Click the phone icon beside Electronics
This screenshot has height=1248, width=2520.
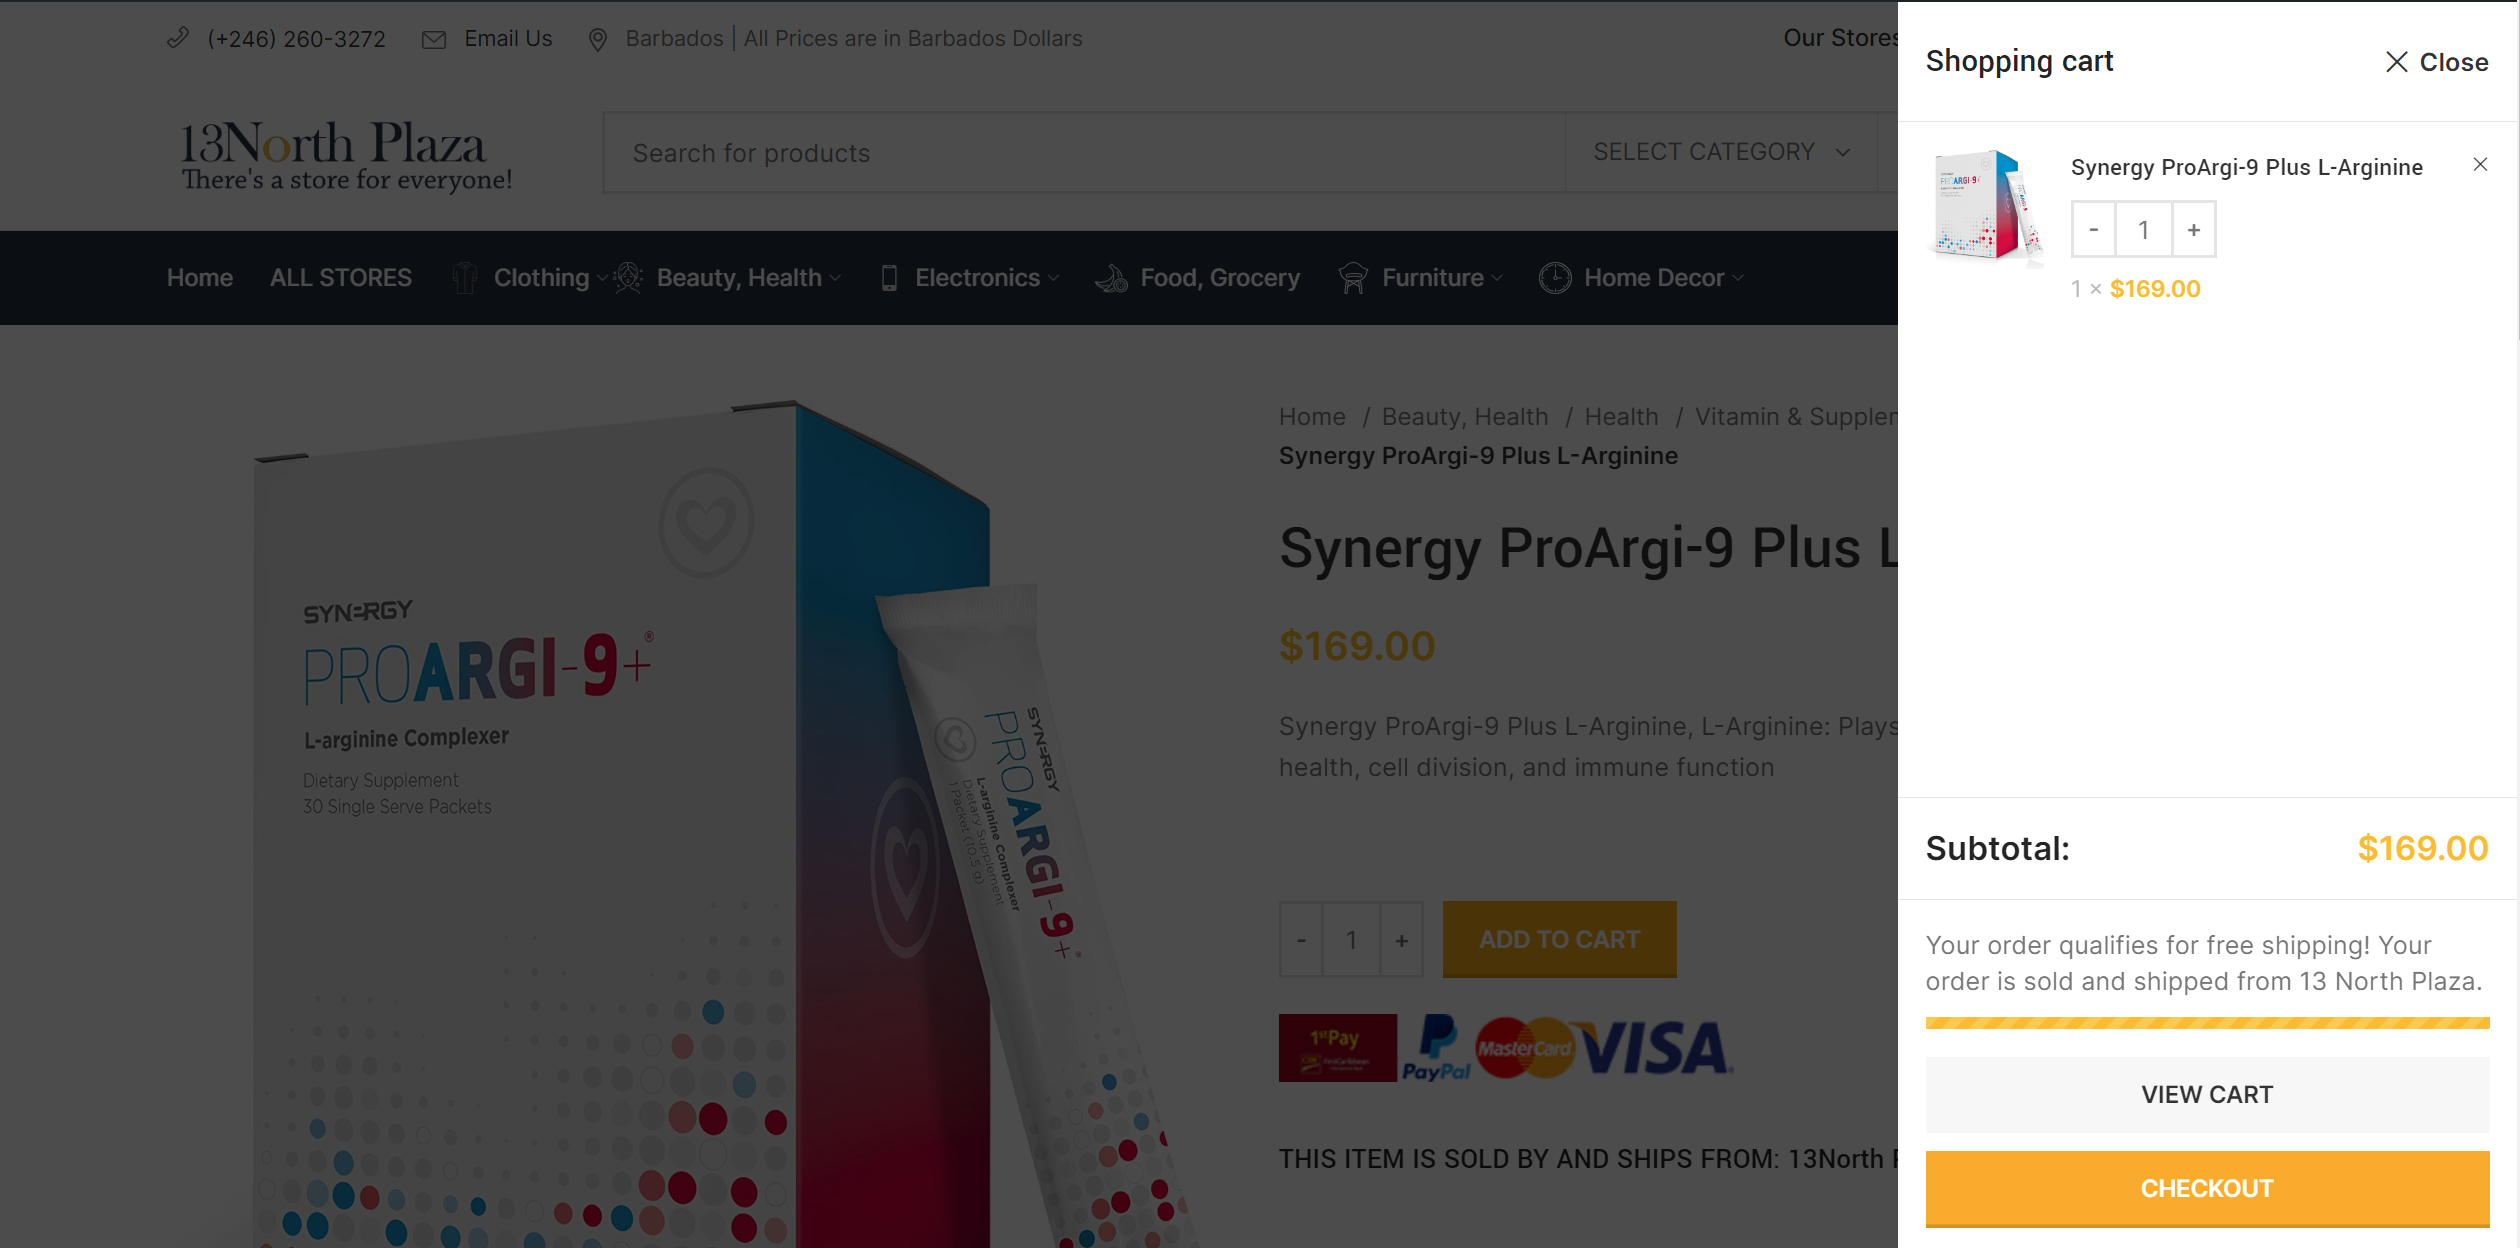click(x=889, y=278)
